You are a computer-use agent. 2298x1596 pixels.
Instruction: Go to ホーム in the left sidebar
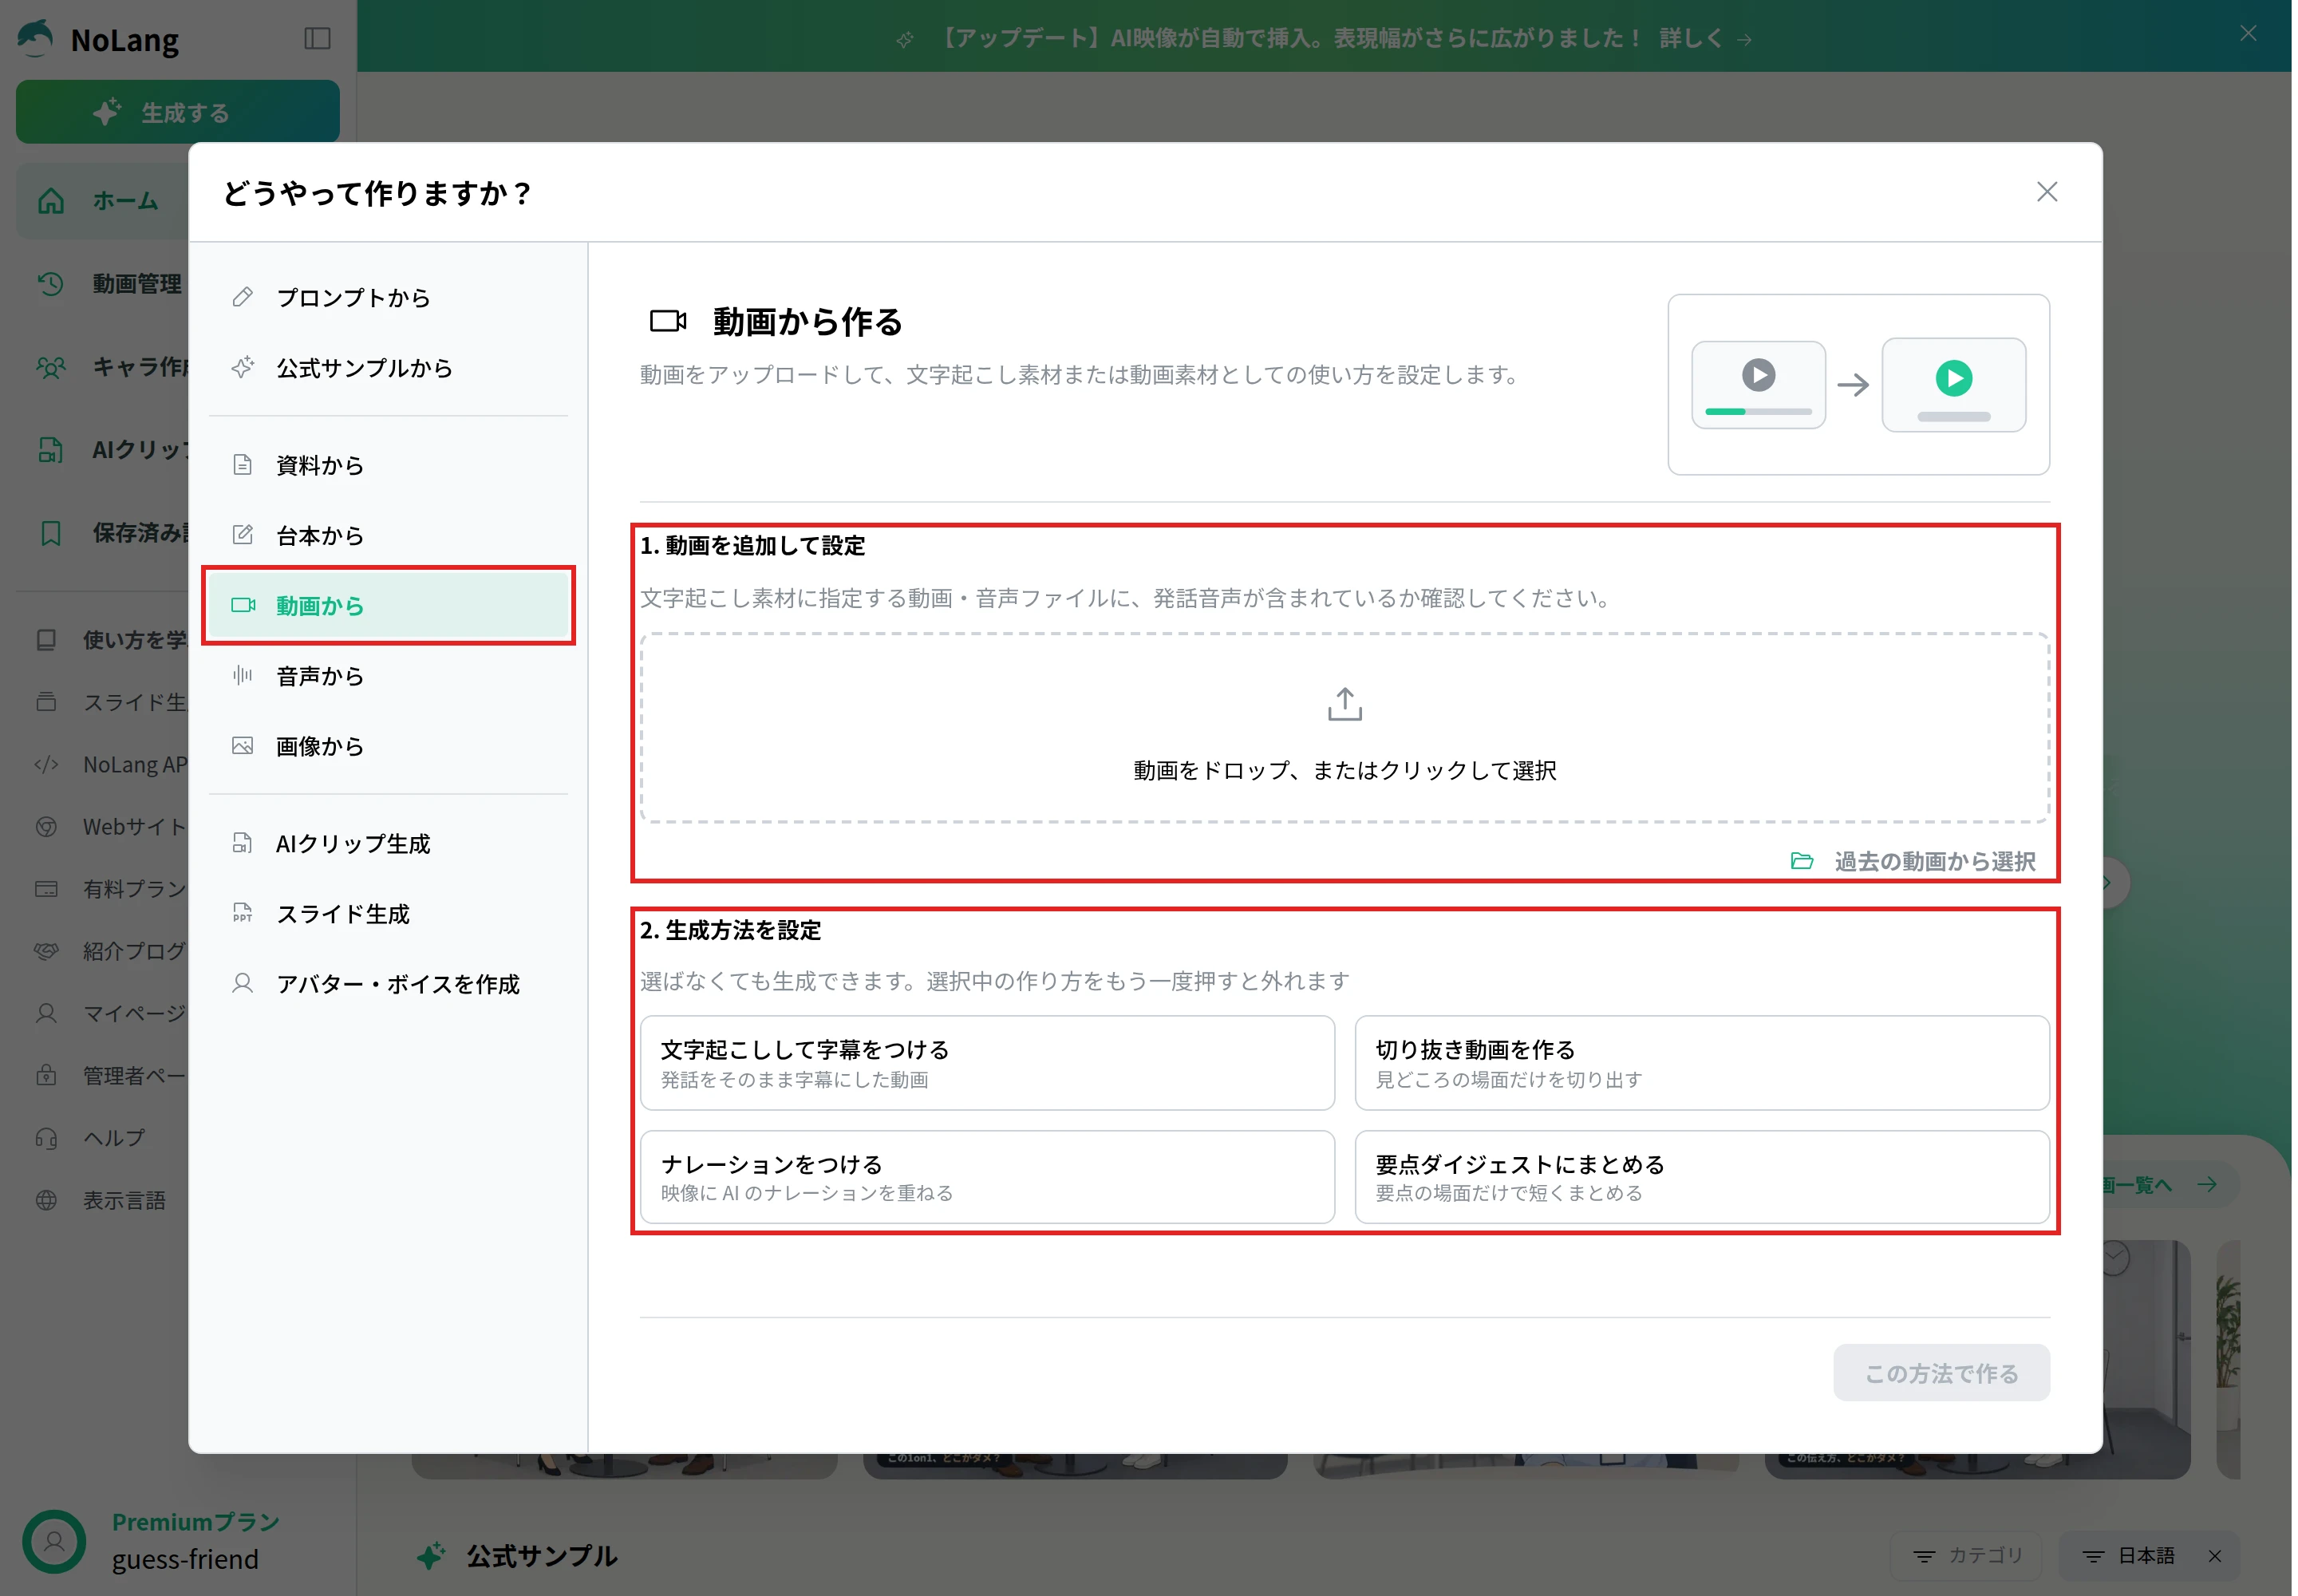pos(102,200)
